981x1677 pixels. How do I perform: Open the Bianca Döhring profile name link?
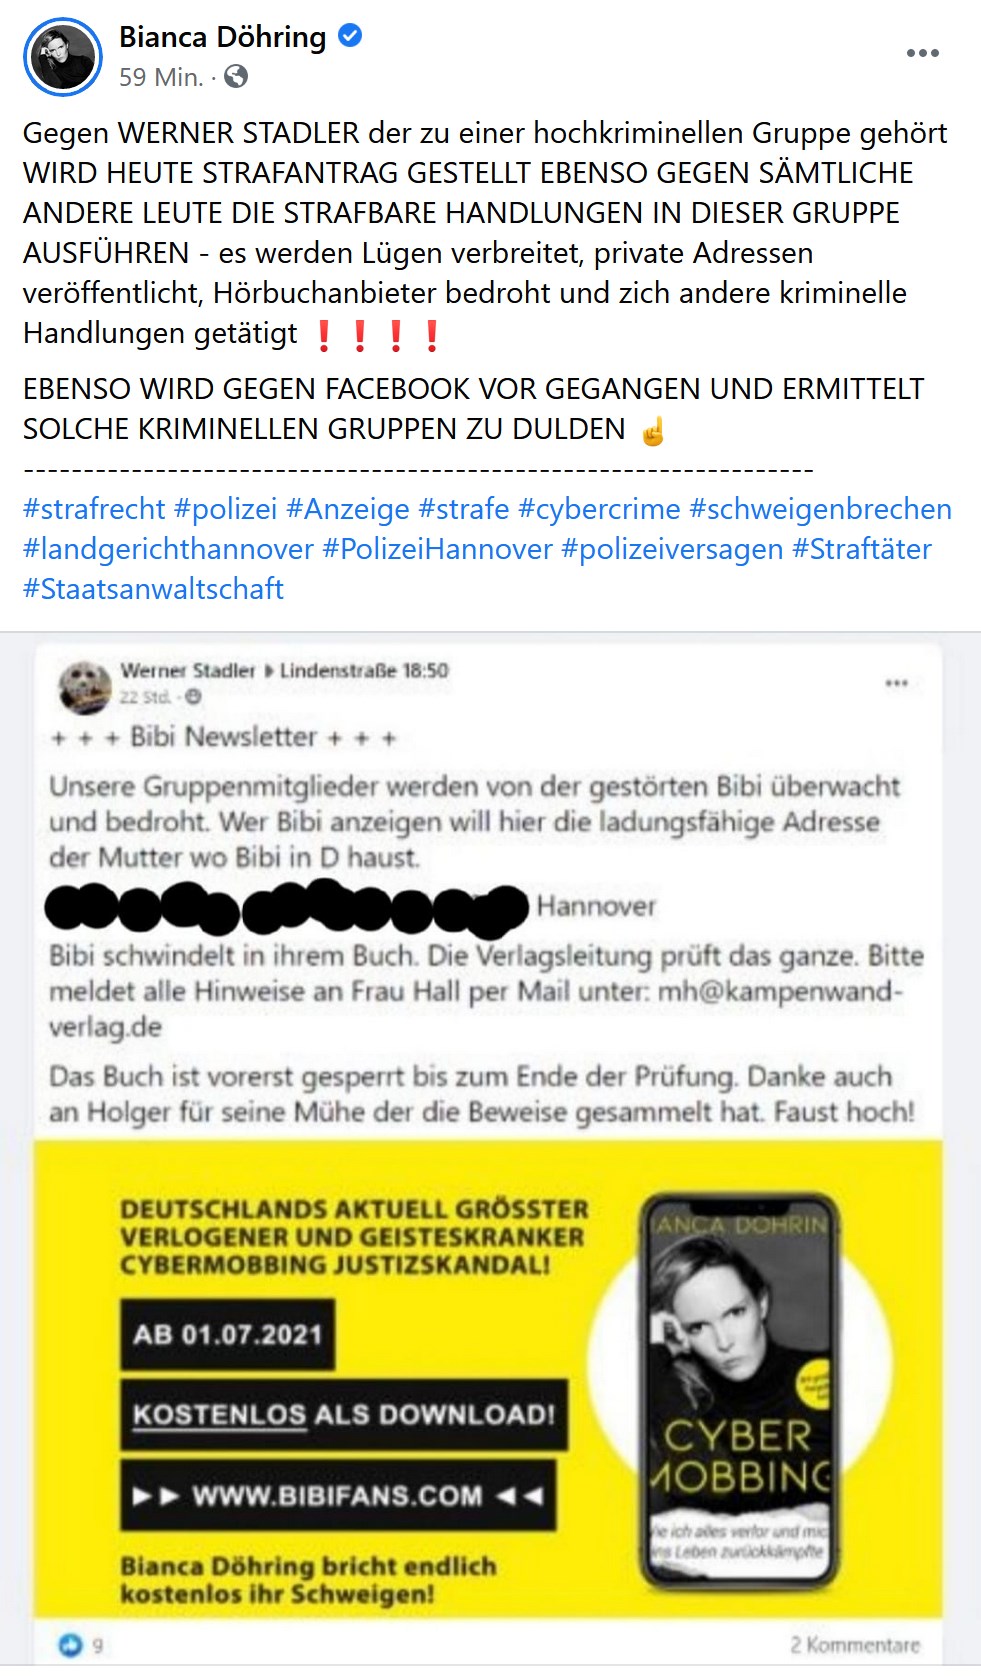222,37
